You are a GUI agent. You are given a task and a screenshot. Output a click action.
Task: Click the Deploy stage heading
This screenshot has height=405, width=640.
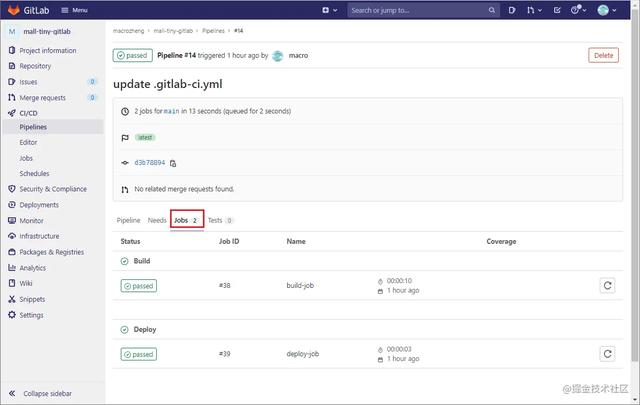(x=145, y=329)
